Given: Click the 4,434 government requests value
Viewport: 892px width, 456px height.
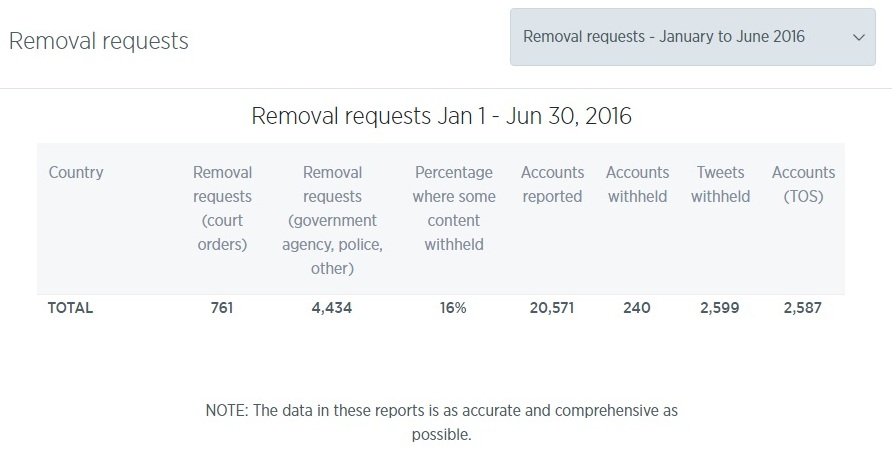Looking at the screenshot, I should coord(332,308).
